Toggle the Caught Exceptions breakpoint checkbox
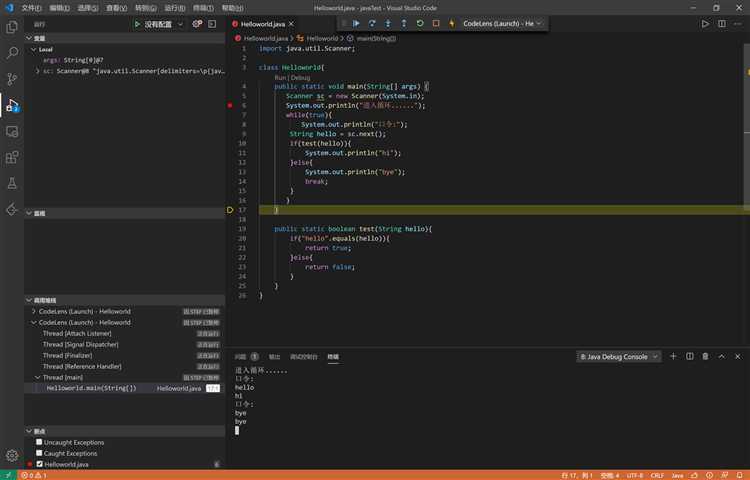 click(39, 453)
